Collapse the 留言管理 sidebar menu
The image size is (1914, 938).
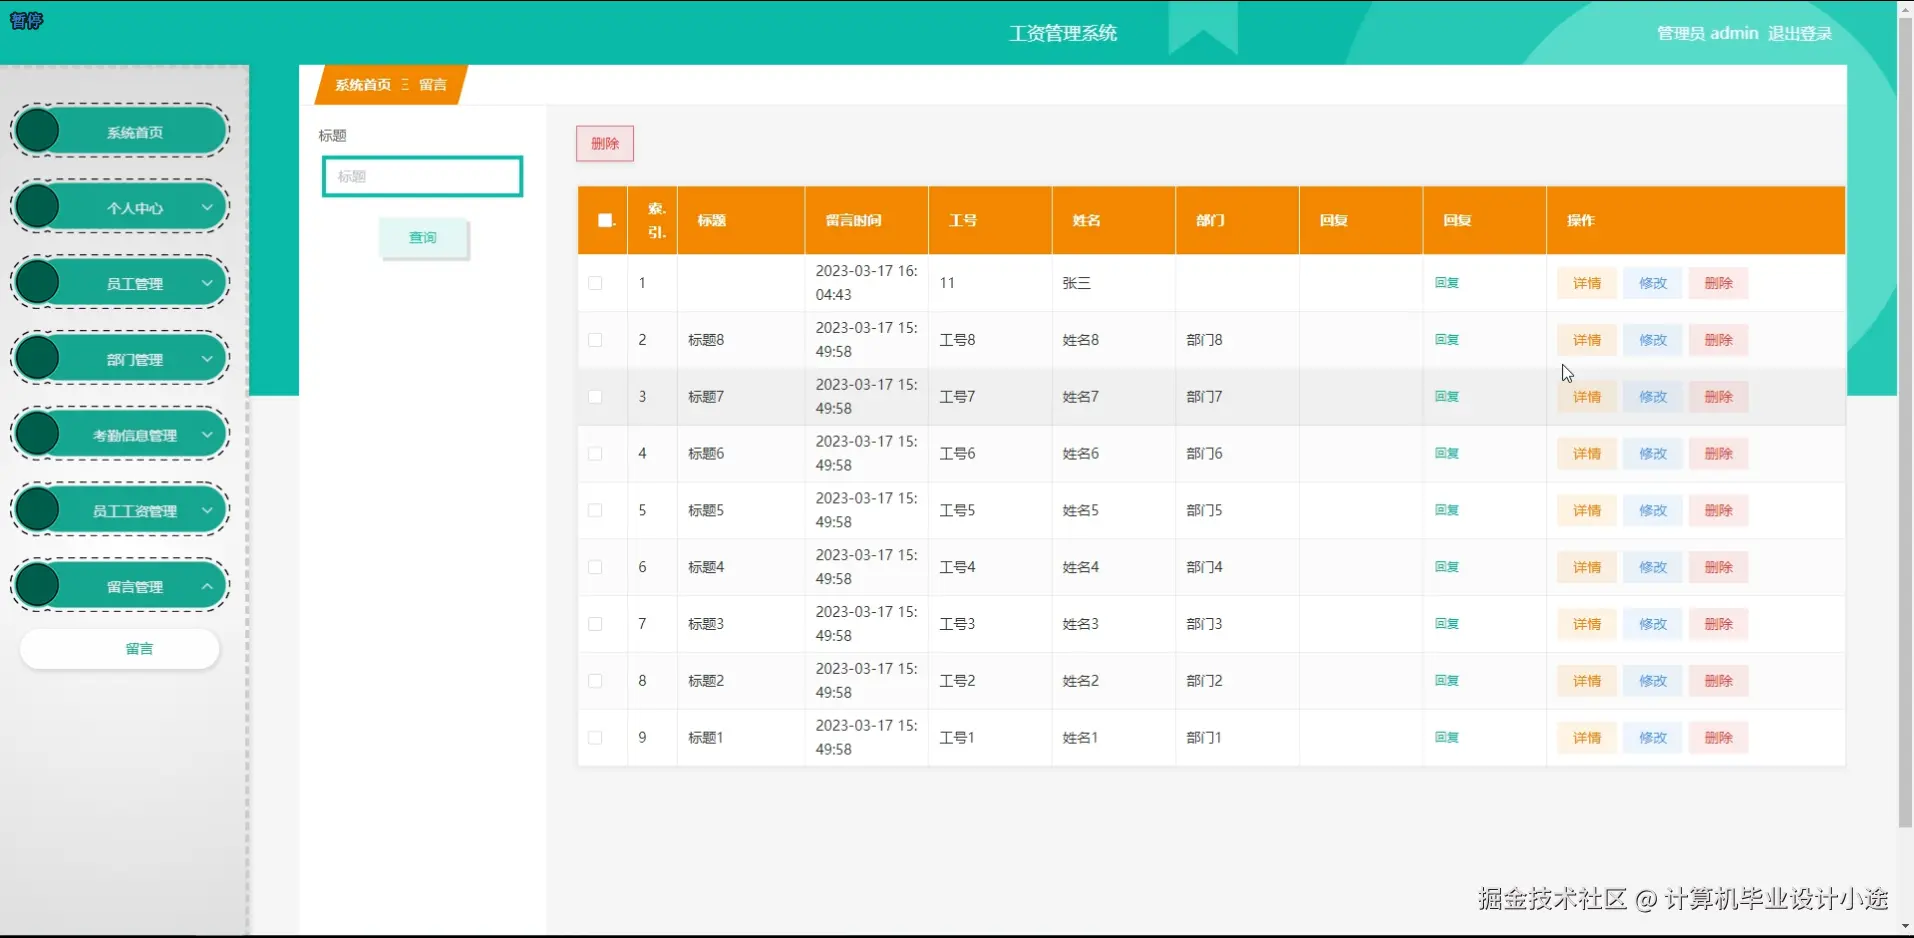[x=120, y=586]
